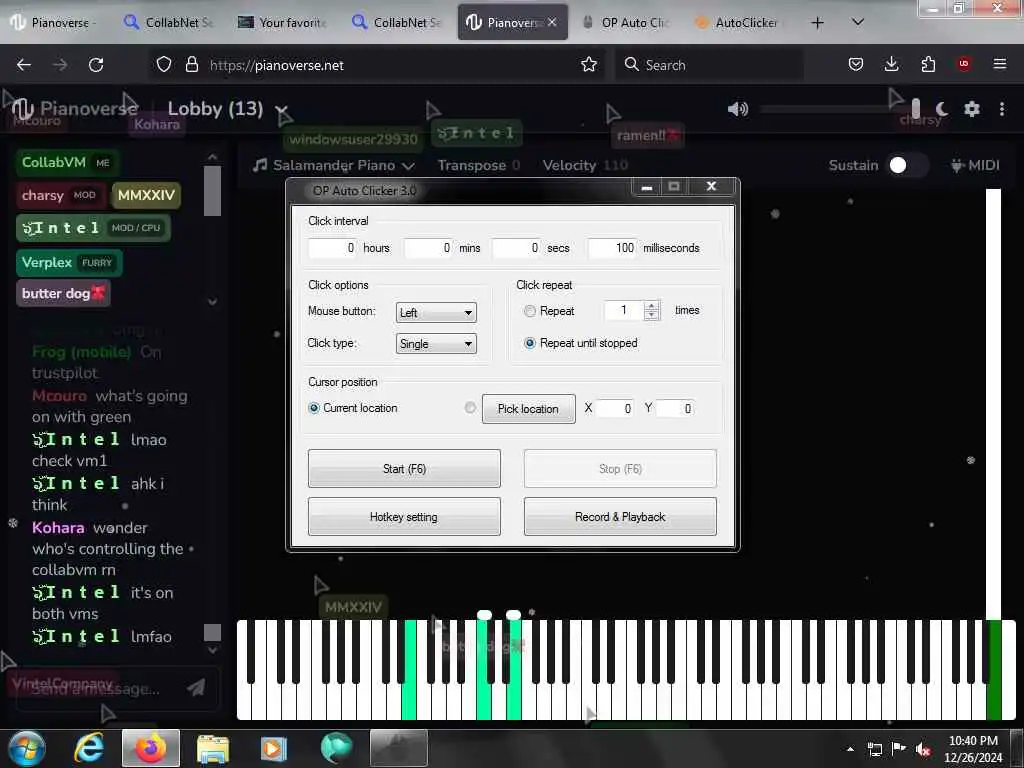List all open browser tabs chevron
Screen dimensions: 1024x768
coord(858,22)
